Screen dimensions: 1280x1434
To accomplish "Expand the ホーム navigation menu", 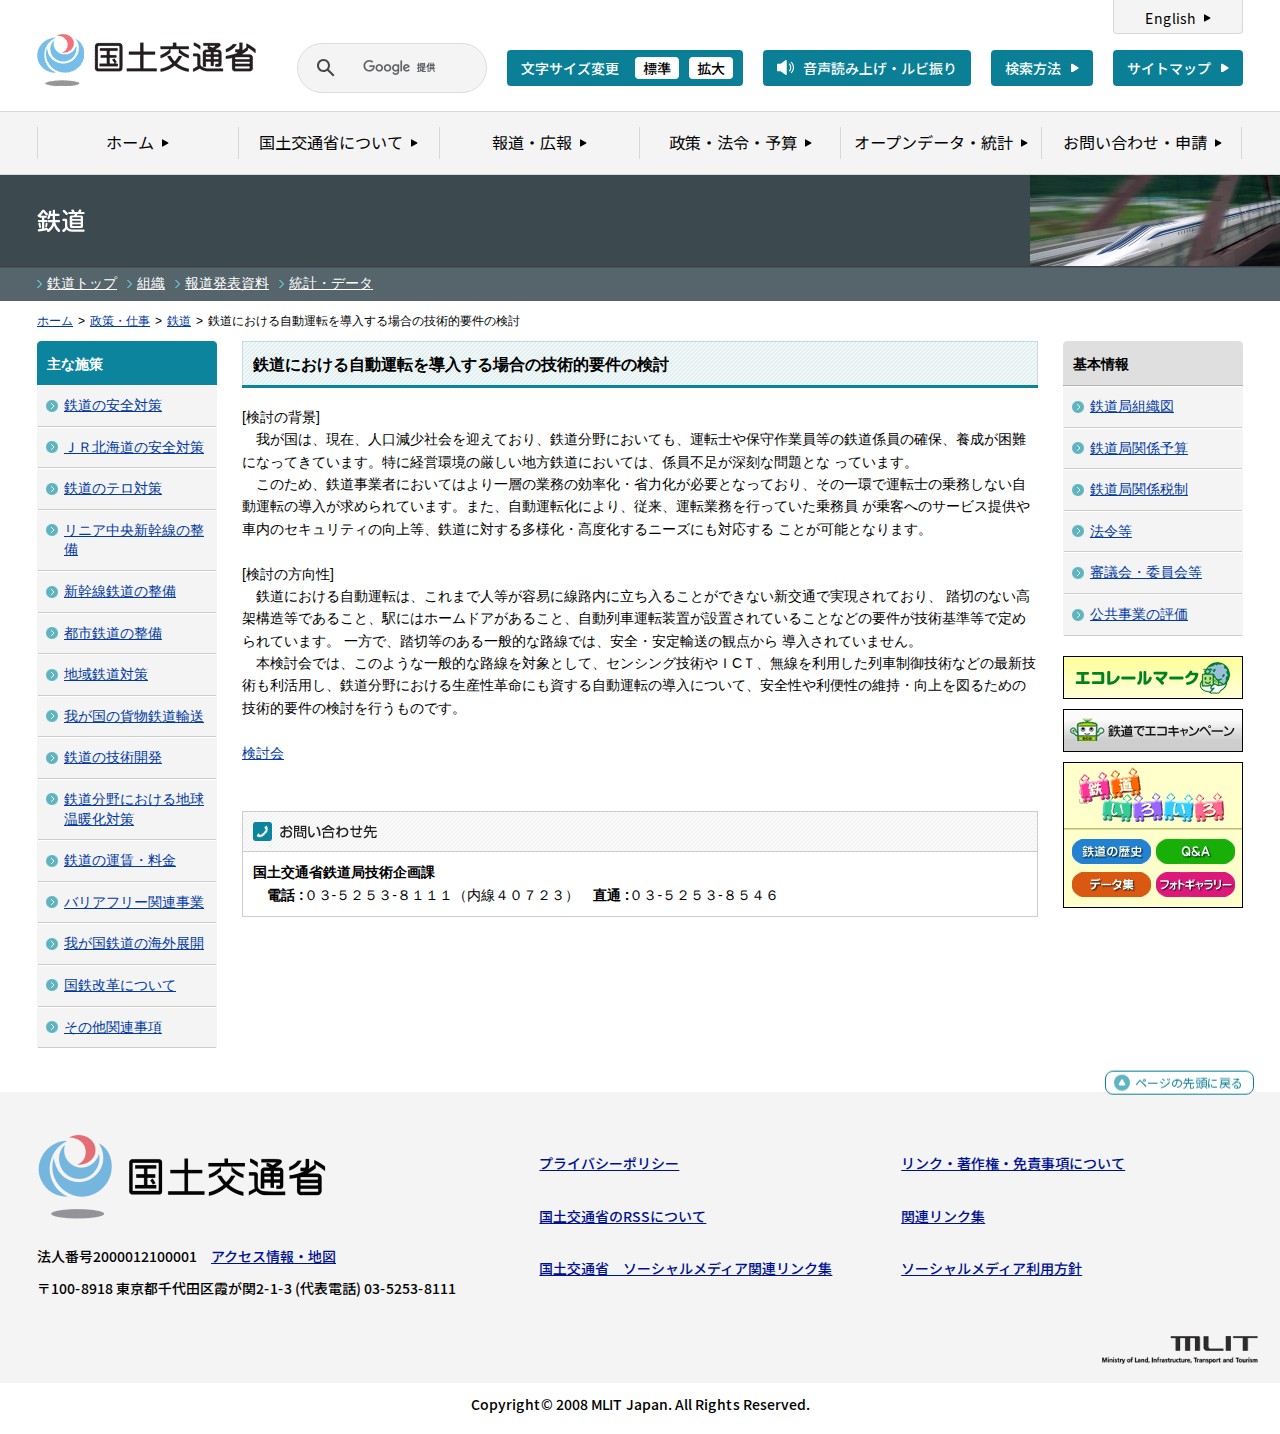I will 138,143.
